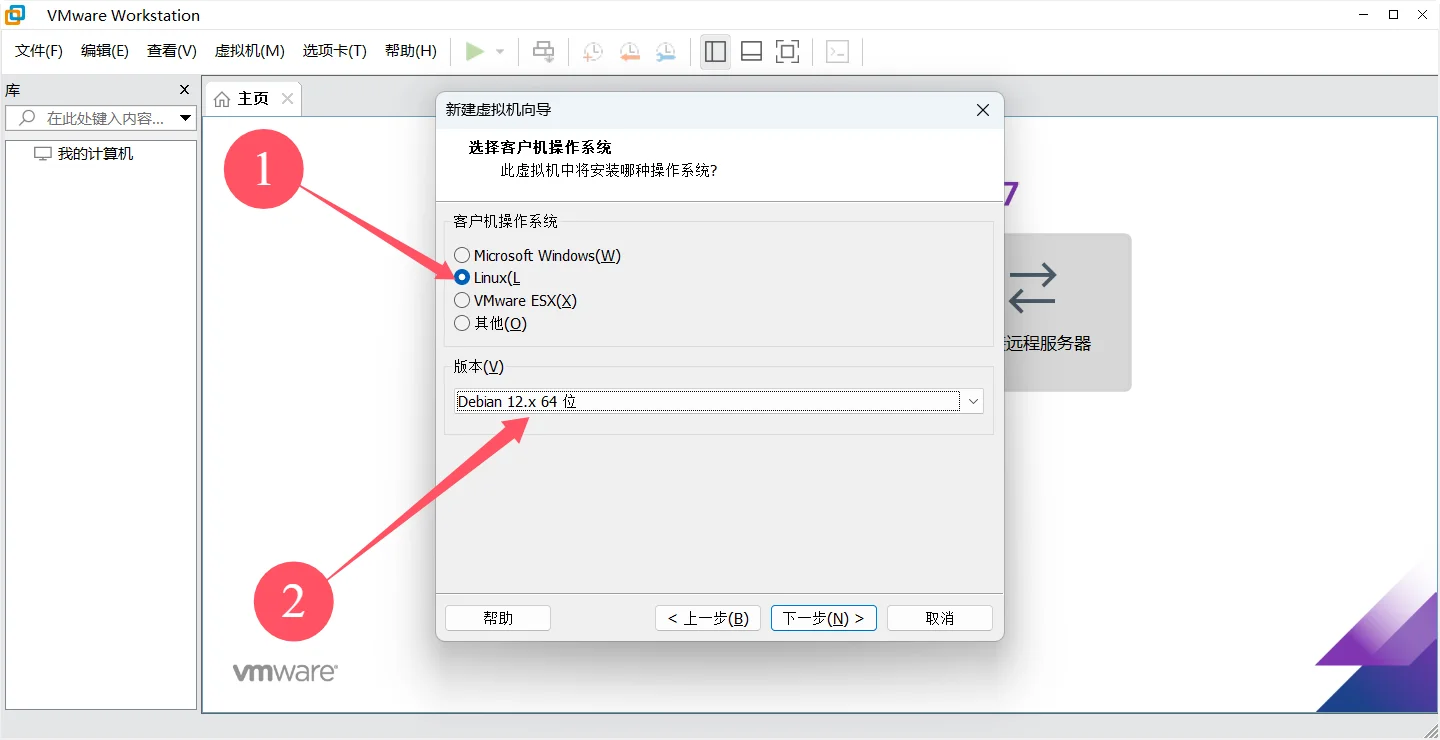Select the Microsoft Windows radio button
The width and height of the screenshot is (1440, 740).
point(462,256)
